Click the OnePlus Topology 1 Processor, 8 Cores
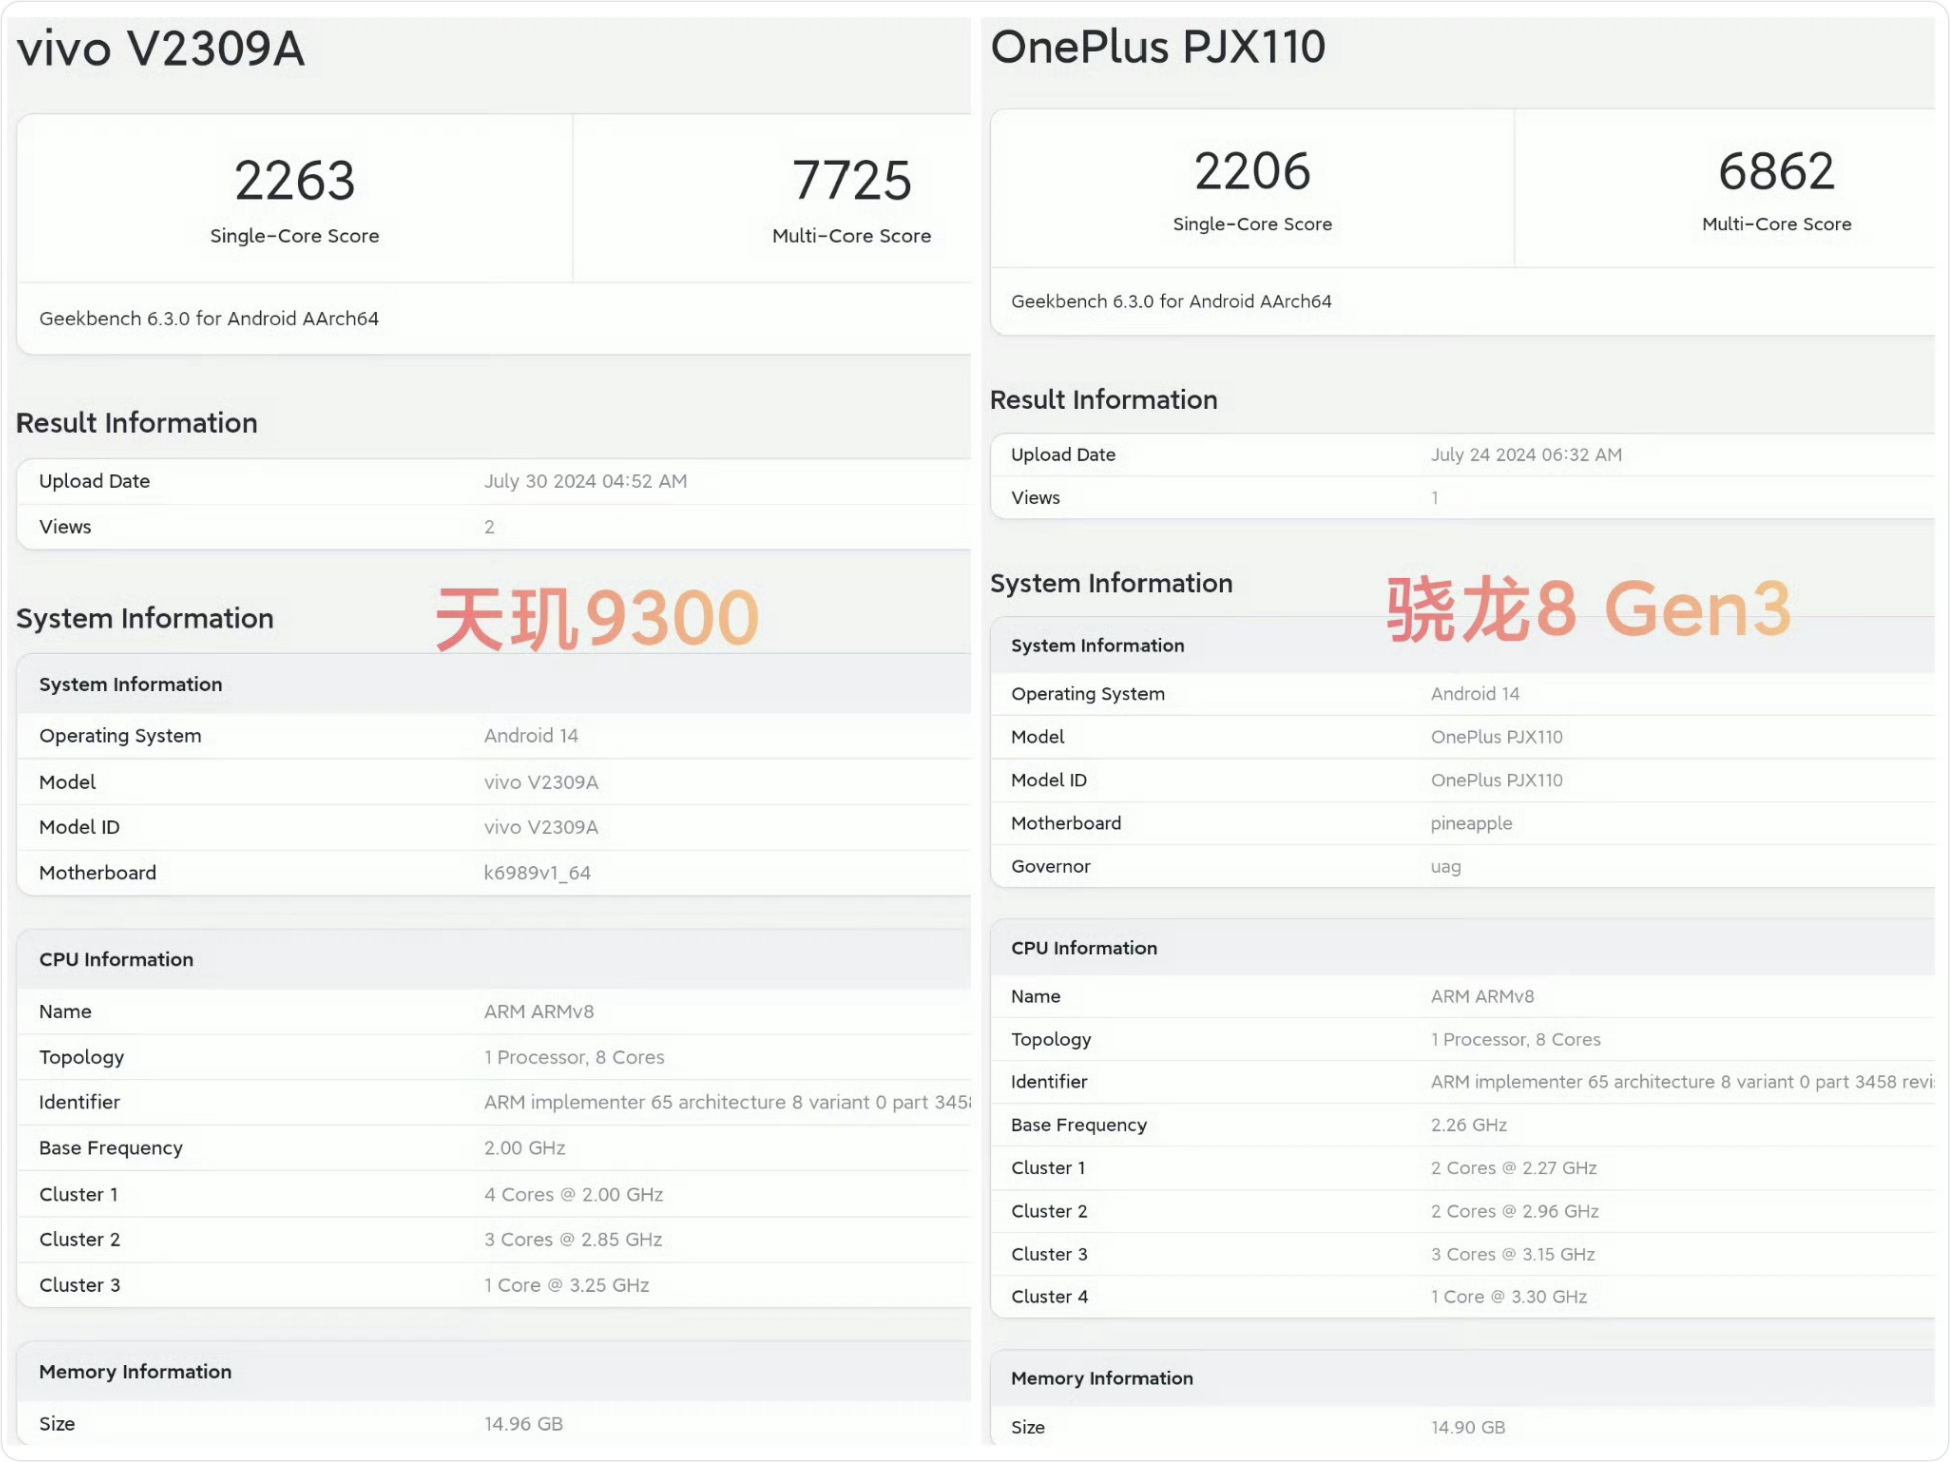Screen dimensions: 1950x1462 (1515, 1040)
